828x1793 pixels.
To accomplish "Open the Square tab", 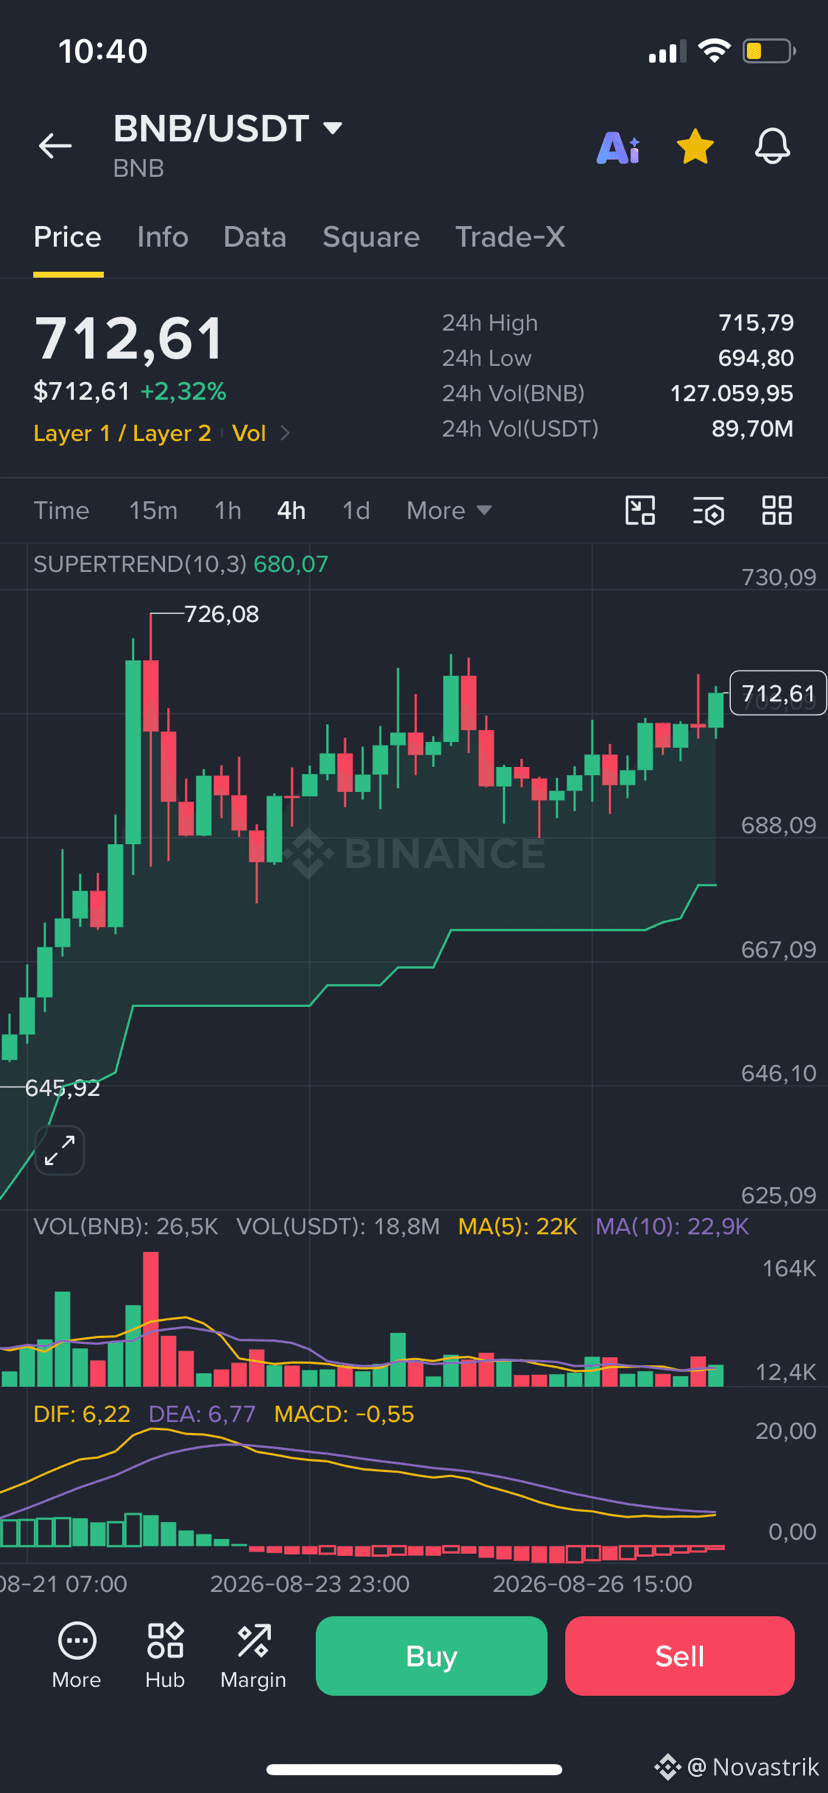I will [x=371, y=237].
